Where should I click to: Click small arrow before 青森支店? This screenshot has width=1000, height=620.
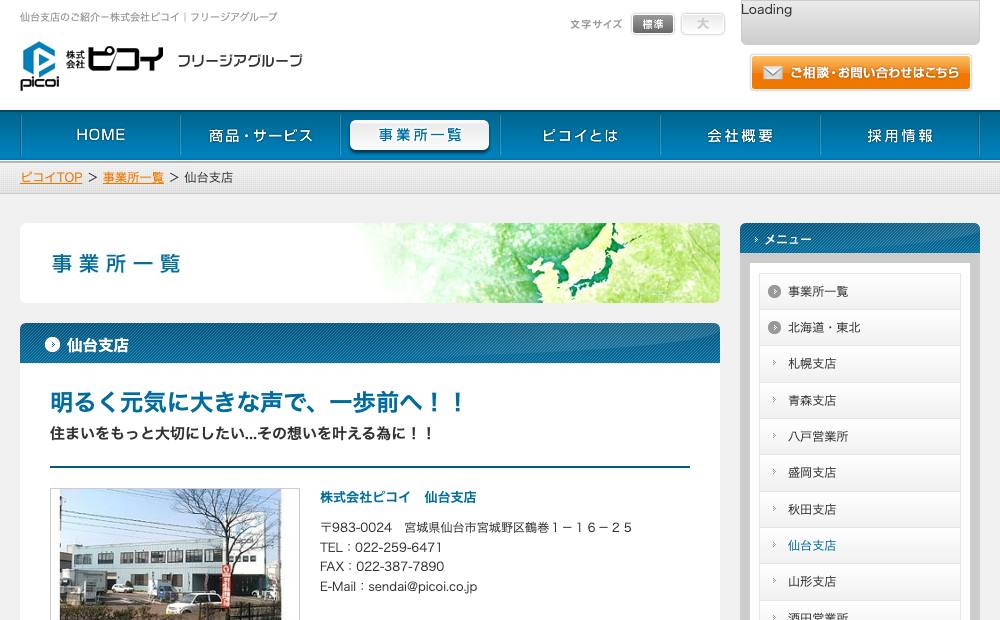[x=774, y=400]
